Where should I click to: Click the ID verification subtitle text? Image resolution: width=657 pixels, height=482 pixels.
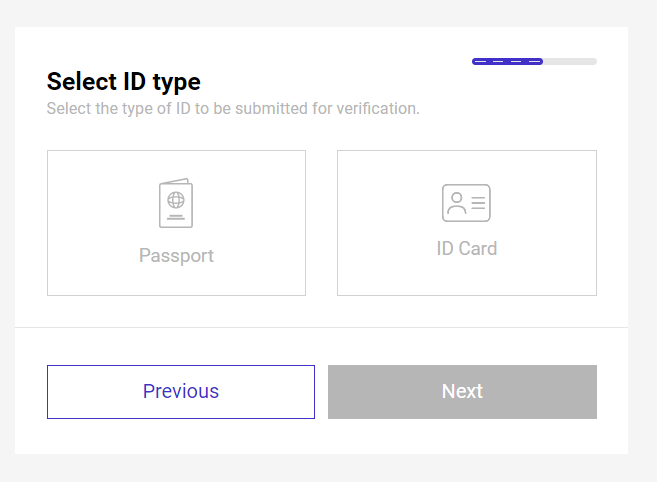[233, 109]
